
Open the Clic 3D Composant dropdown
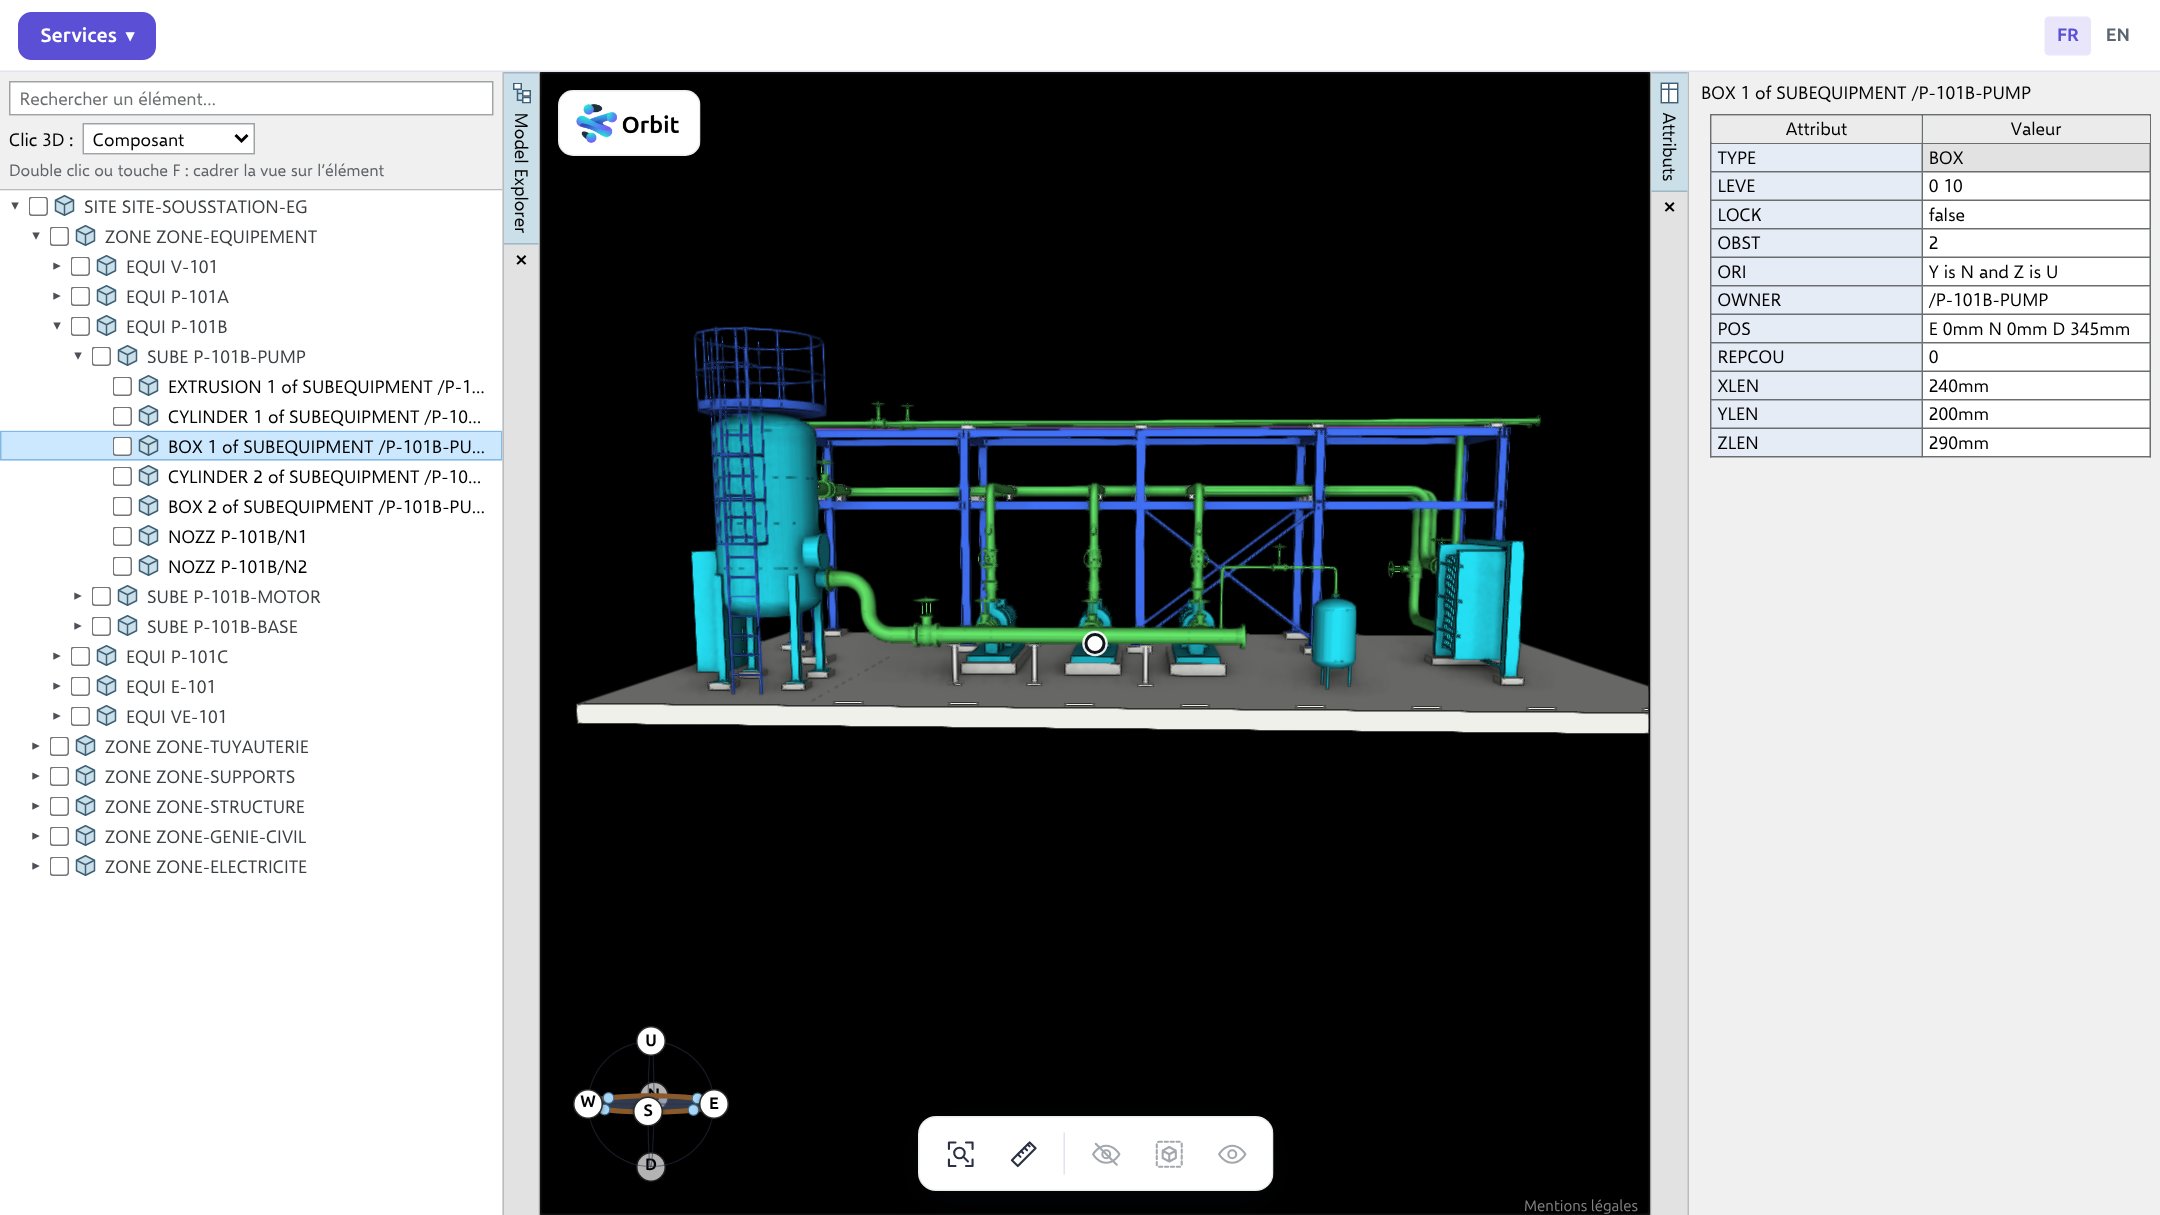coord(169,139)
